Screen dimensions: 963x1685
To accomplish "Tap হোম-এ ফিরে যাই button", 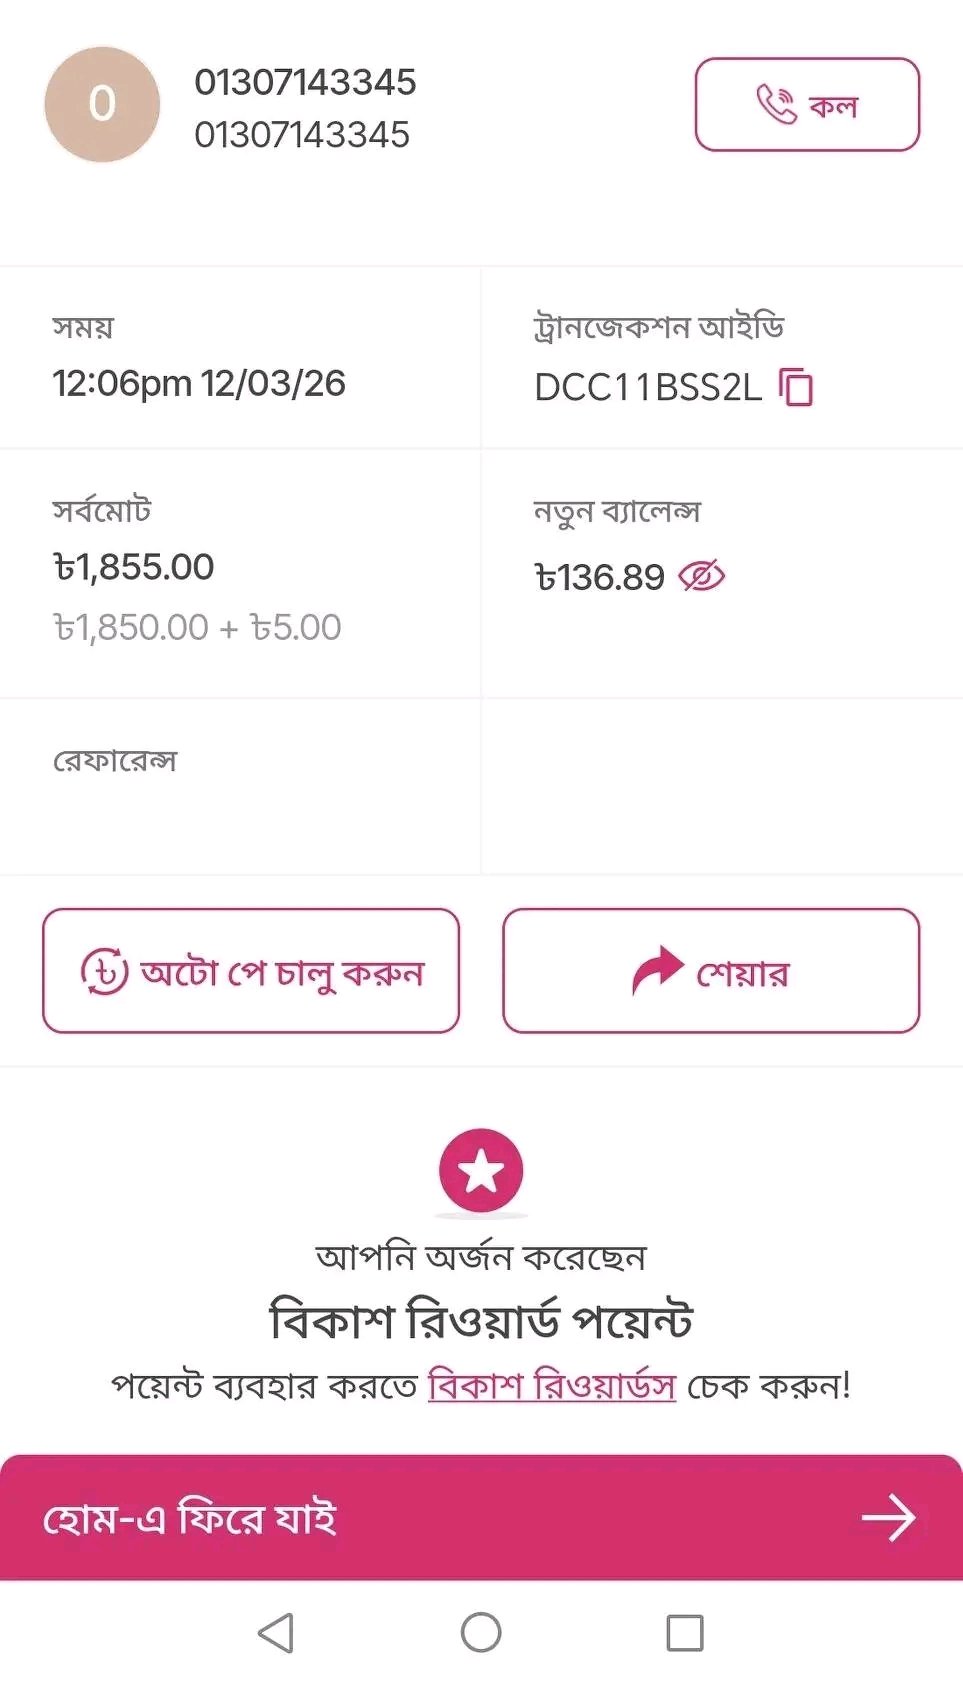I will pos(190,1518).
